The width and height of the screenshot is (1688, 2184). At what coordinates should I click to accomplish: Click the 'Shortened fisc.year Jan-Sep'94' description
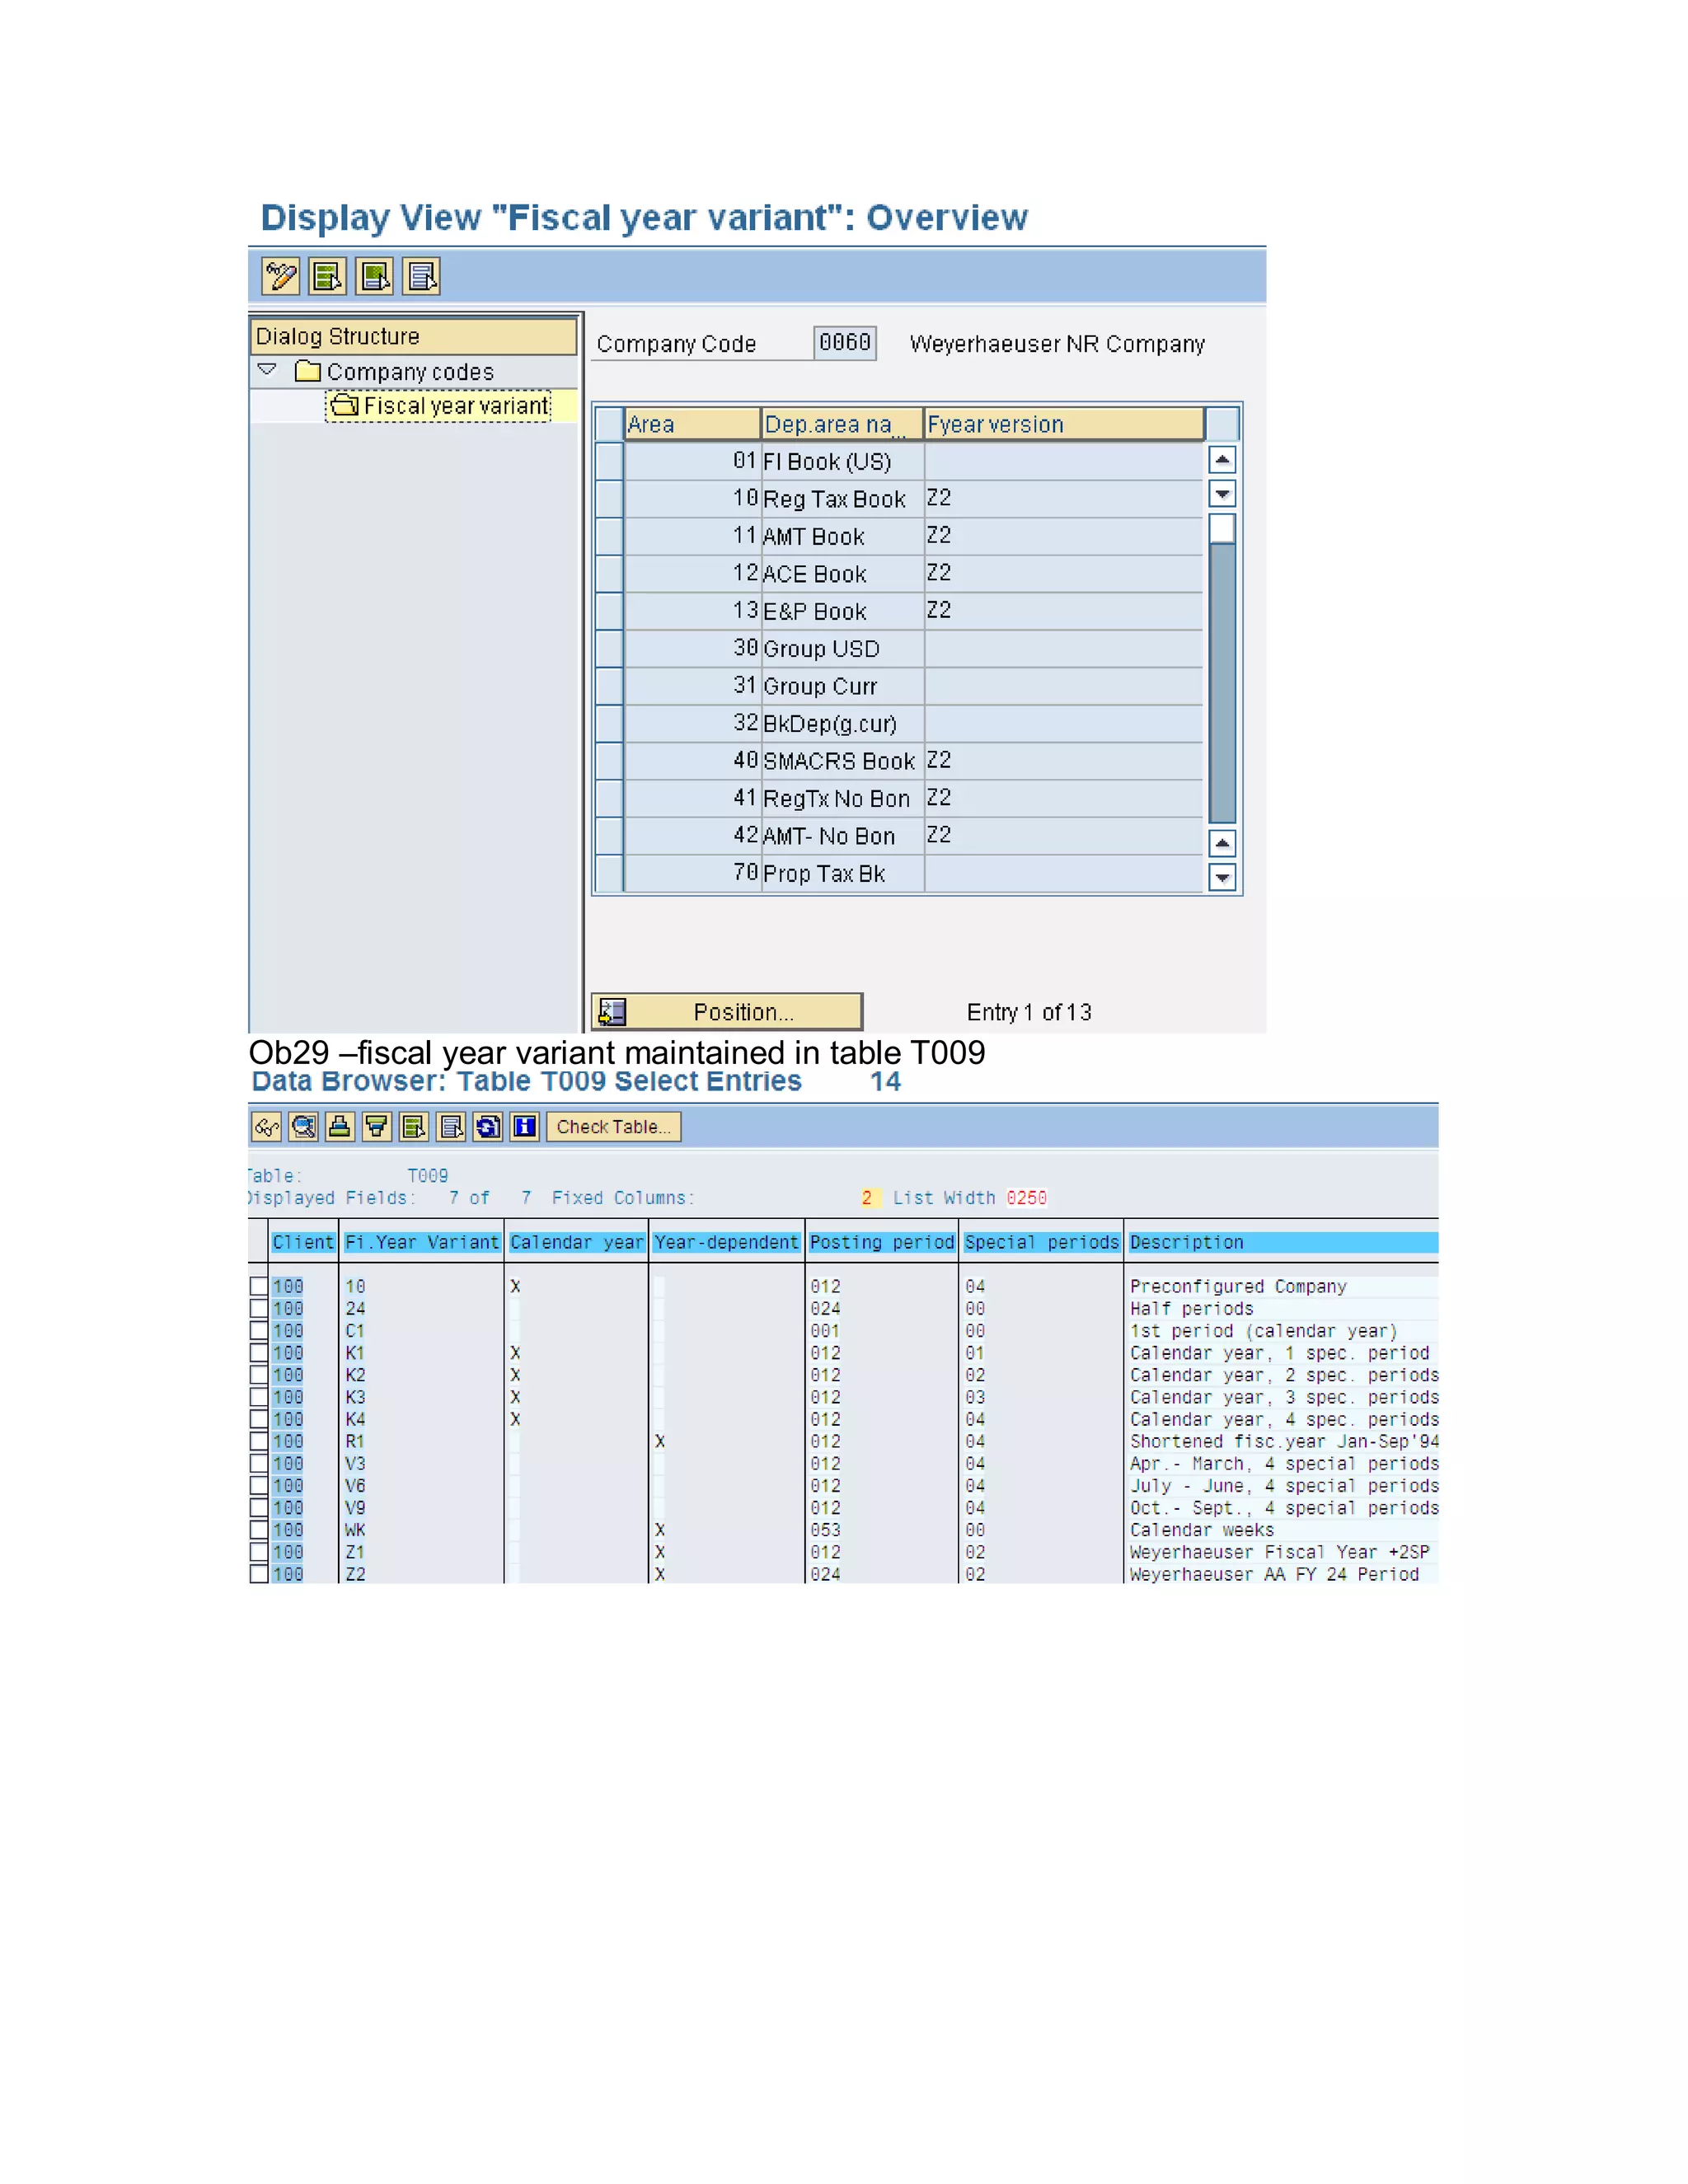pyautogui.click(x=1284, y=1441)
